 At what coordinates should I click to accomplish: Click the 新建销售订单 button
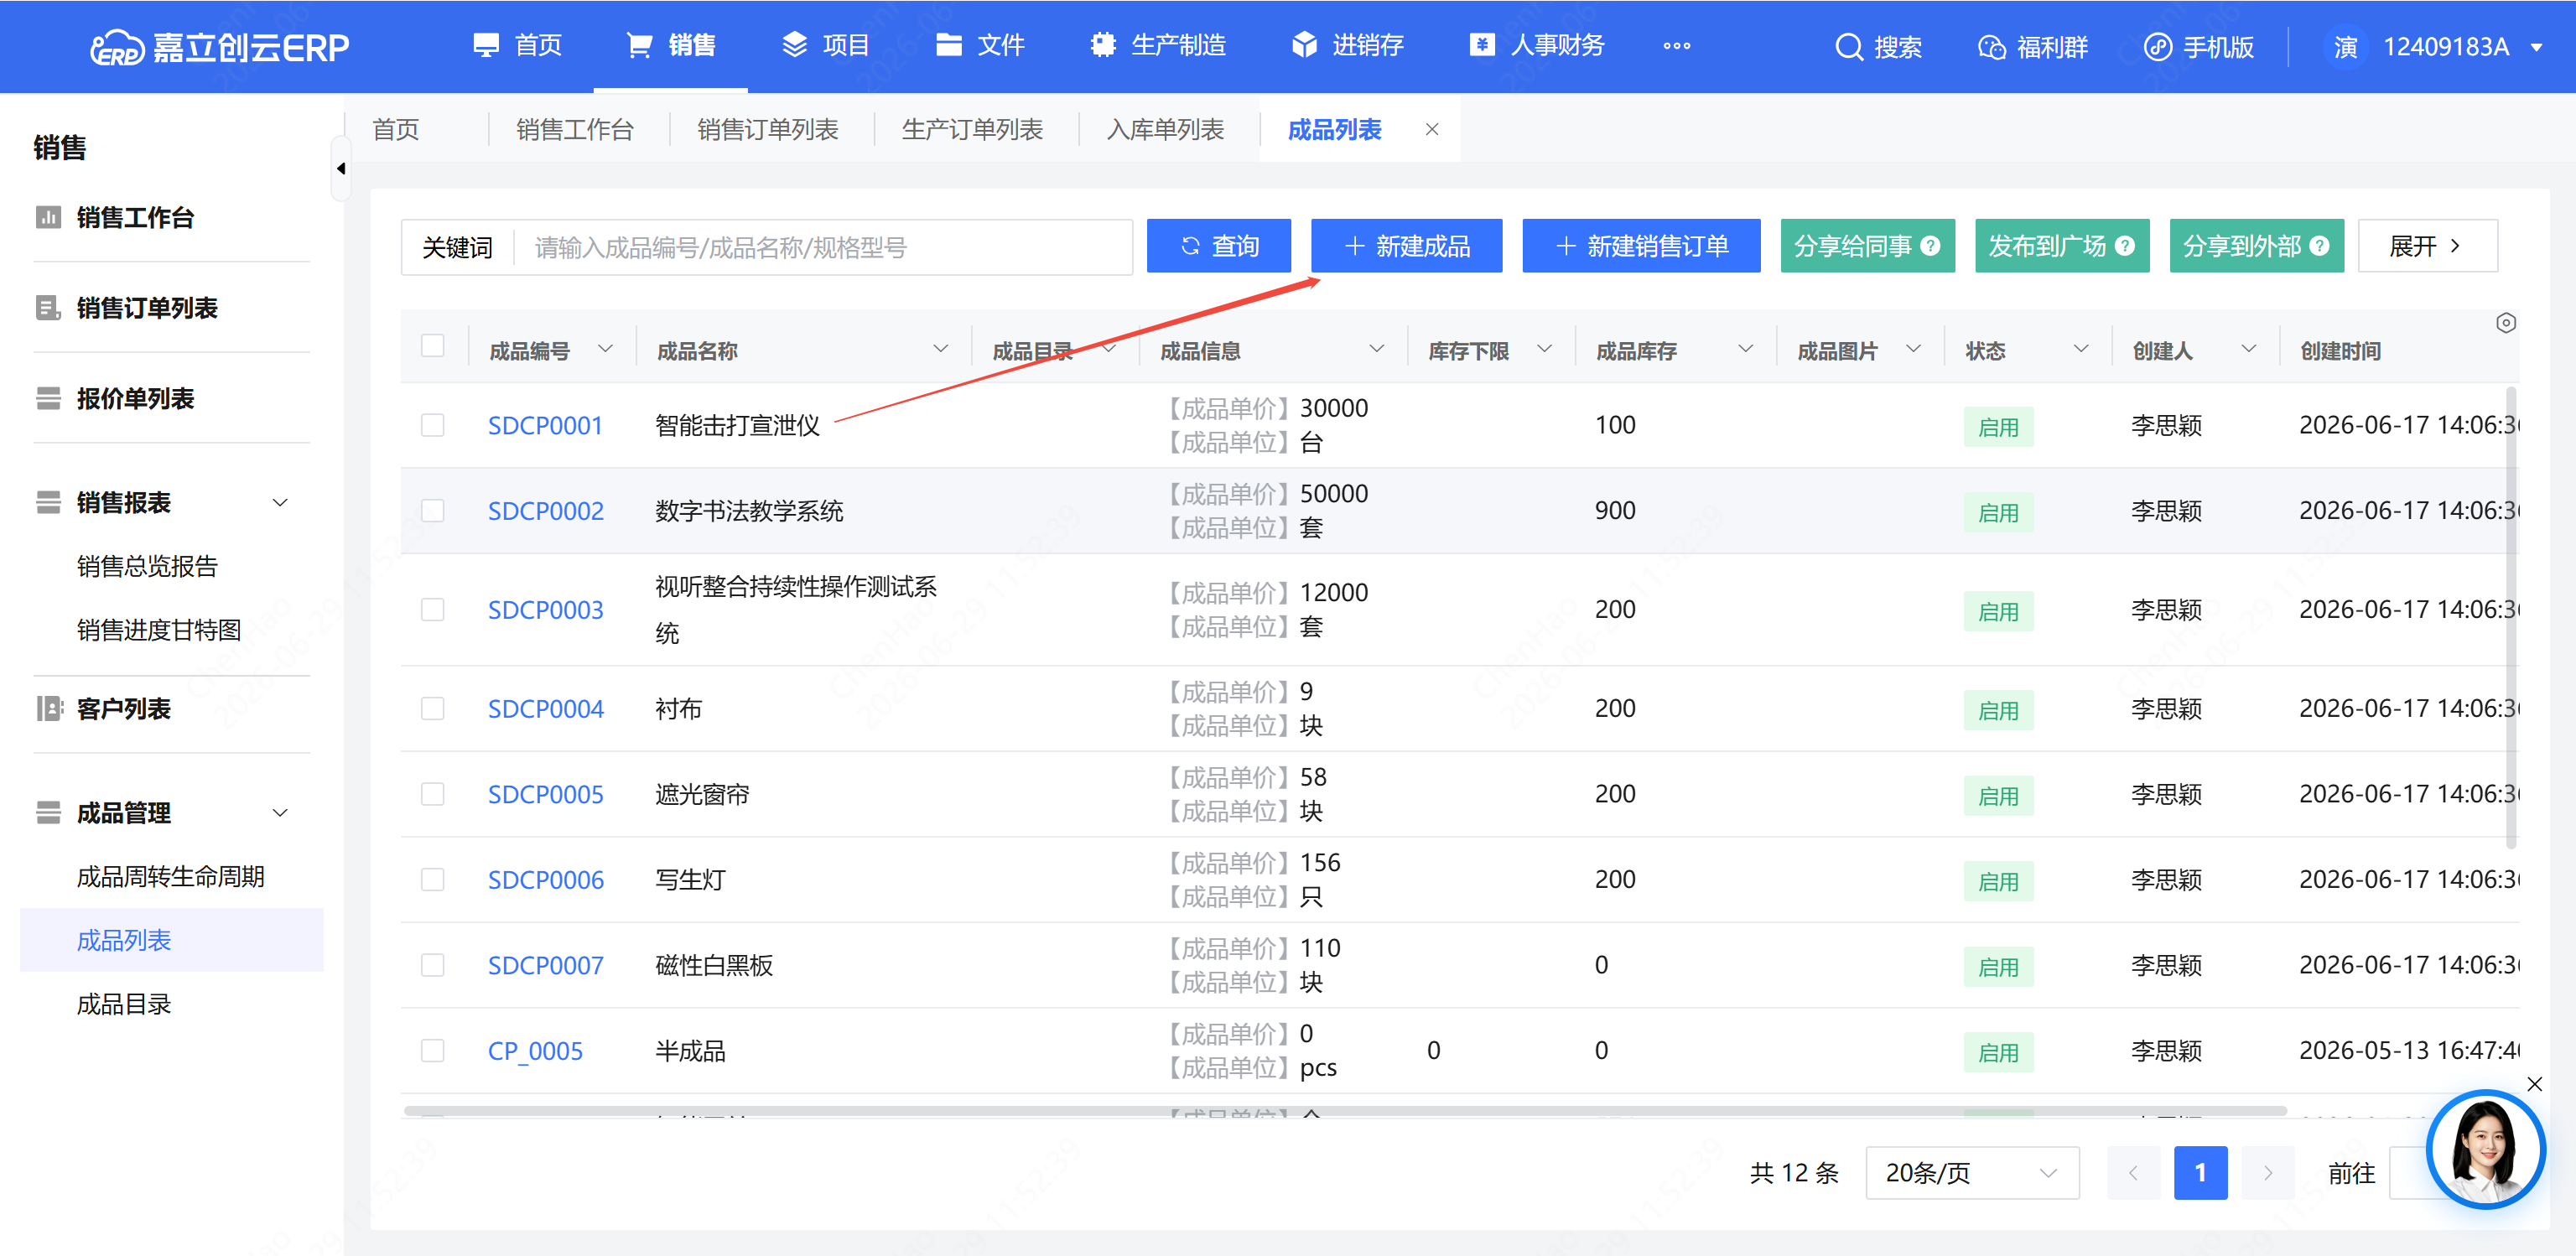(1640, 246)
